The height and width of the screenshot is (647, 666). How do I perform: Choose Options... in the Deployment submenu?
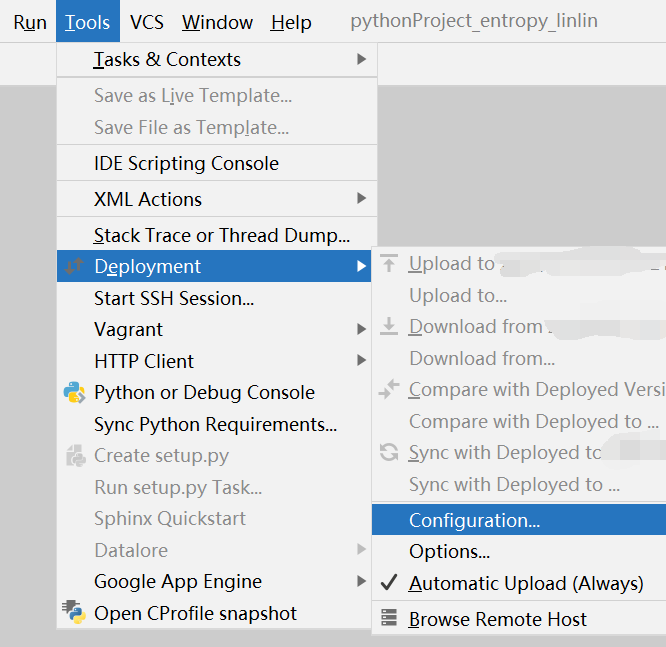click(x=519, y=551)
